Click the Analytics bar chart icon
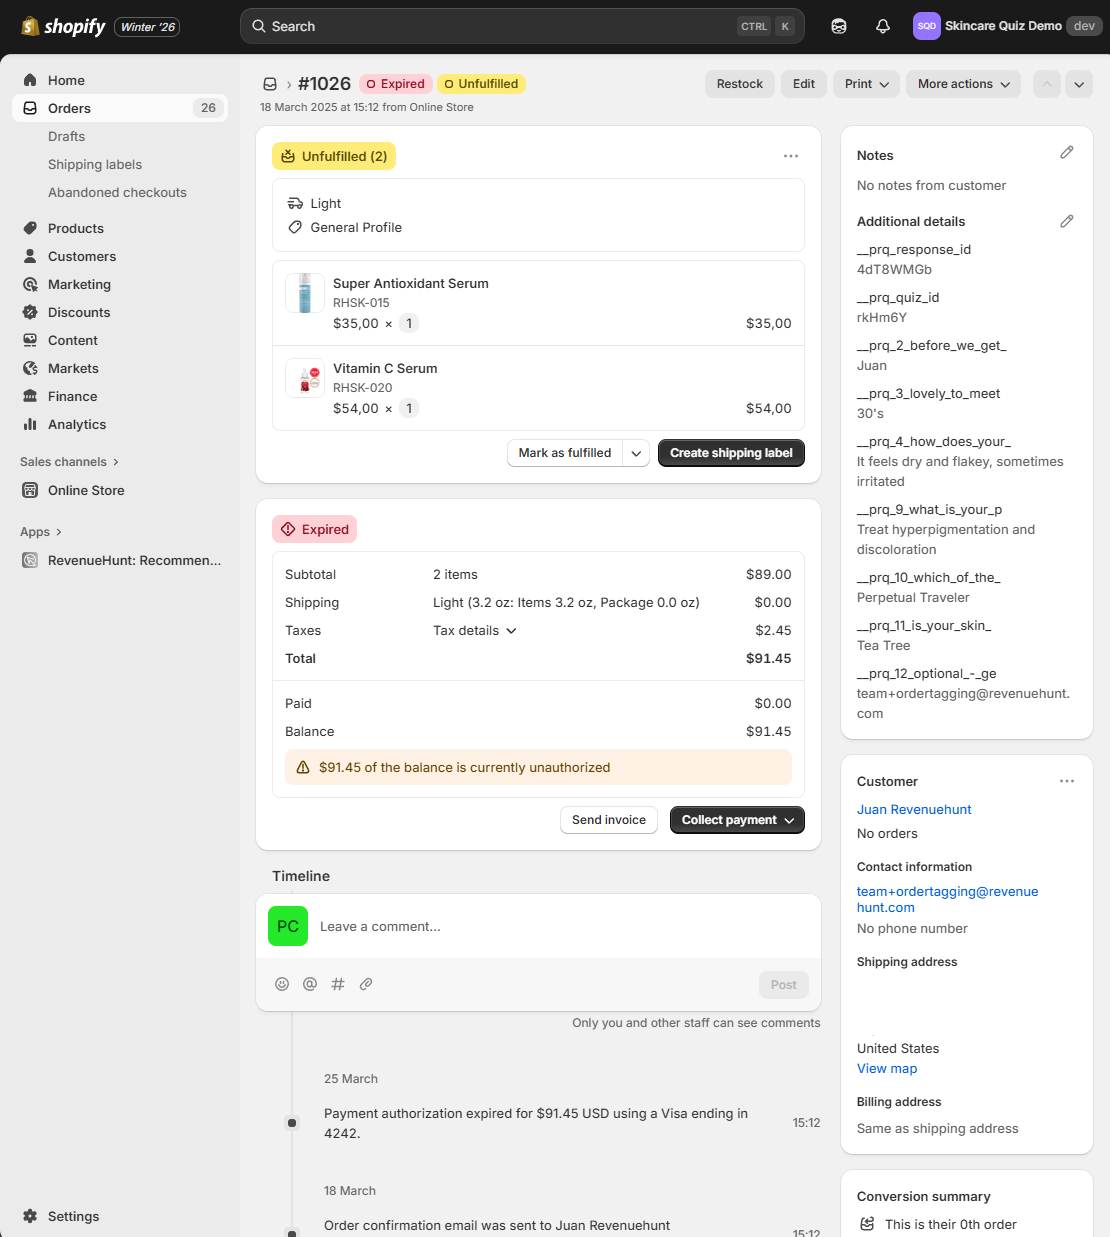This screenshot has height=1237, width=1110. click(x=30, y=424)
